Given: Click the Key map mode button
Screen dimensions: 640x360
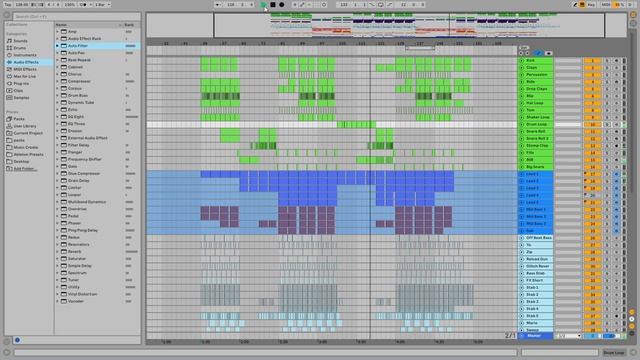Looking at the screenshot, I should [591, 4].
